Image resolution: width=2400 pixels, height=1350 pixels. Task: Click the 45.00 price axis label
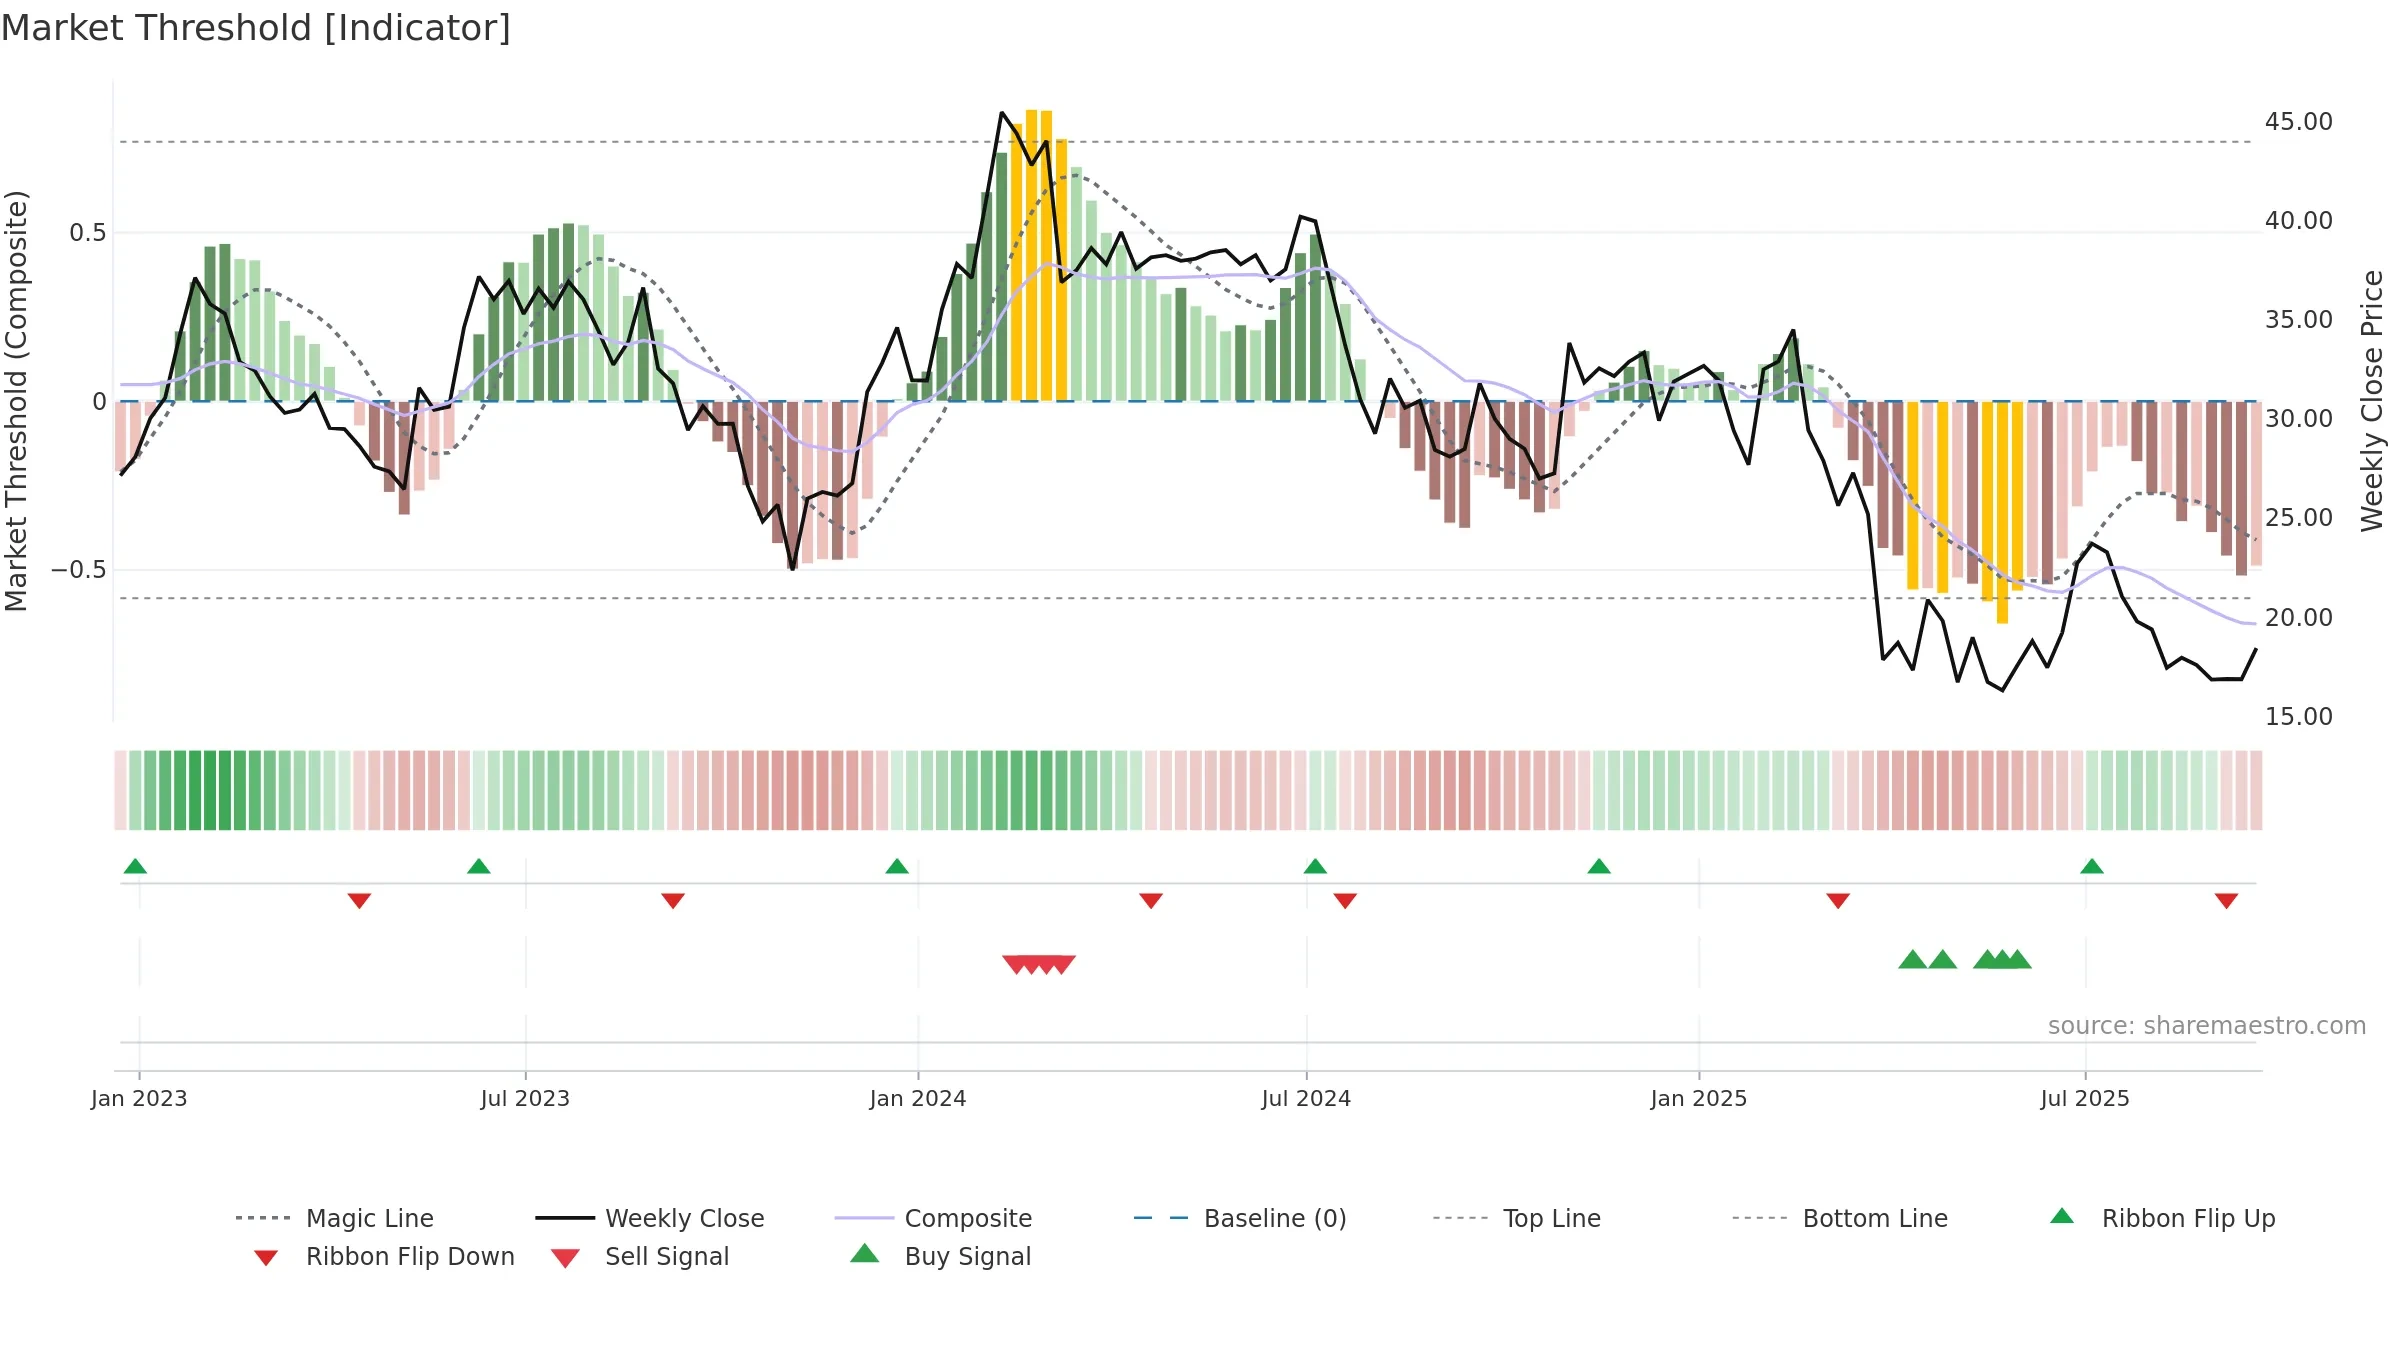(x=2299, y=122)
